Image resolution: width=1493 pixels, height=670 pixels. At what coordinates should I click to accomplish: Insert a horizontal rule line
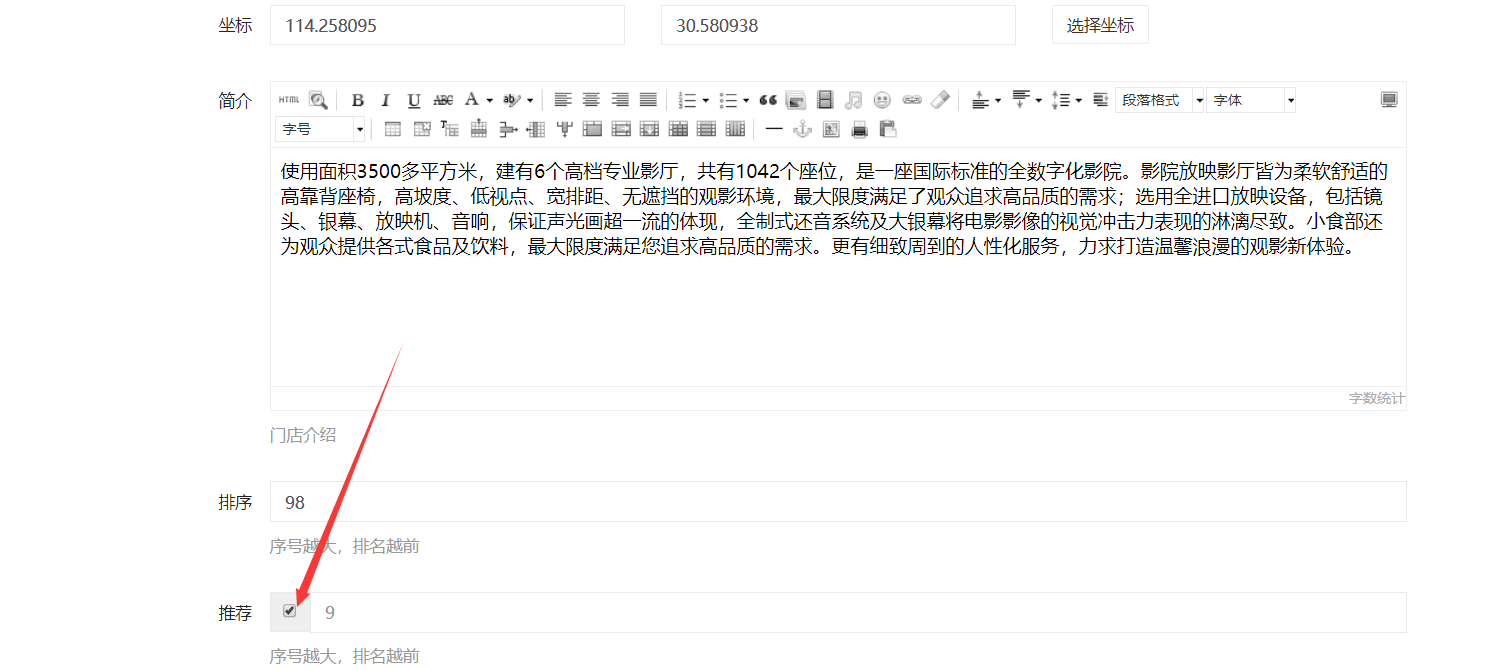(774, 129)
